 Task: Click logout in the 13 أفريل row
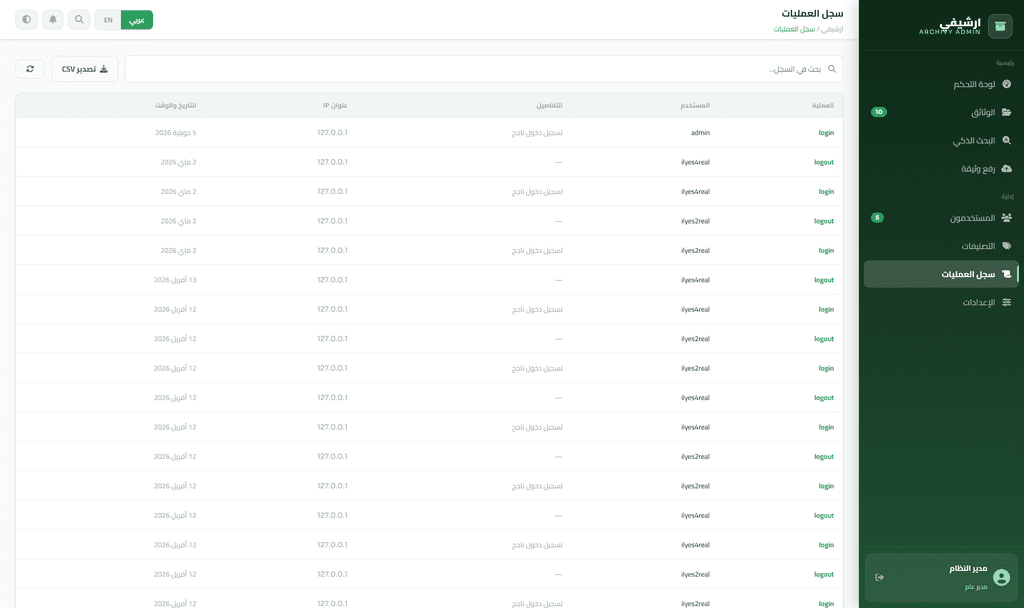[x=824, y=280]
